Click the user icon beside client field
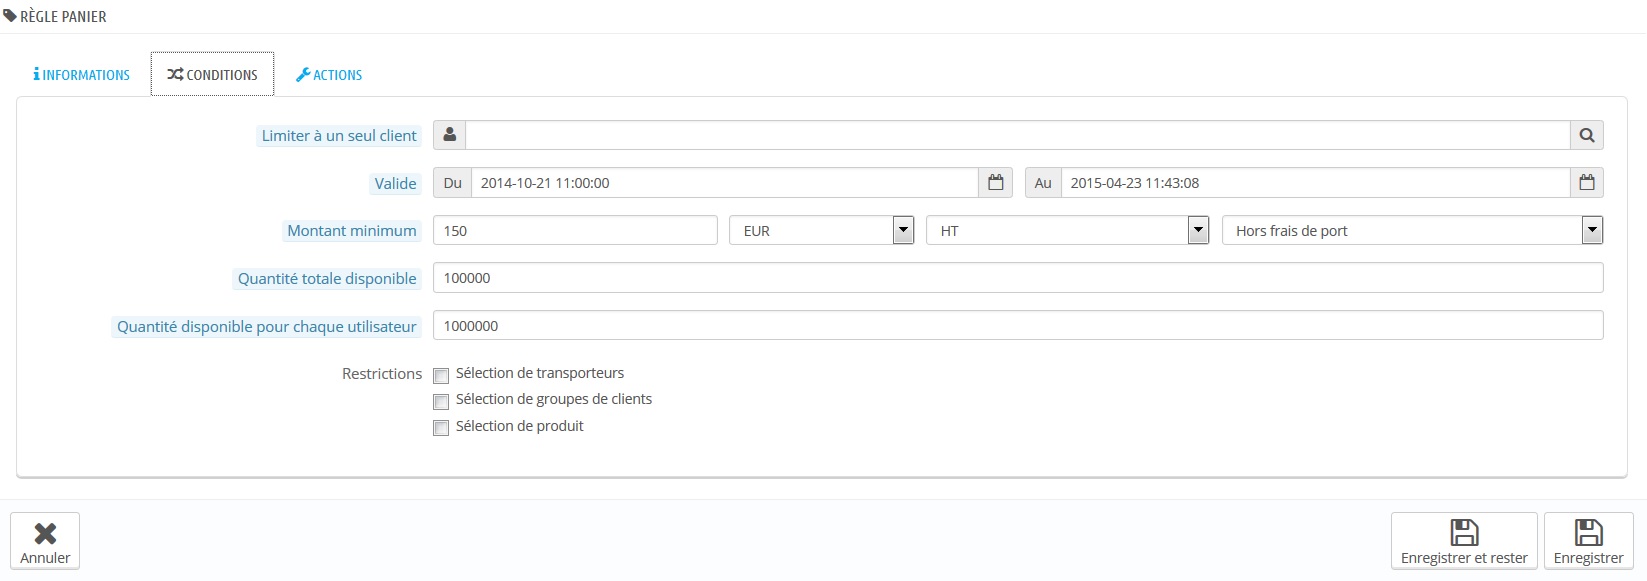 tap(449, 135)
